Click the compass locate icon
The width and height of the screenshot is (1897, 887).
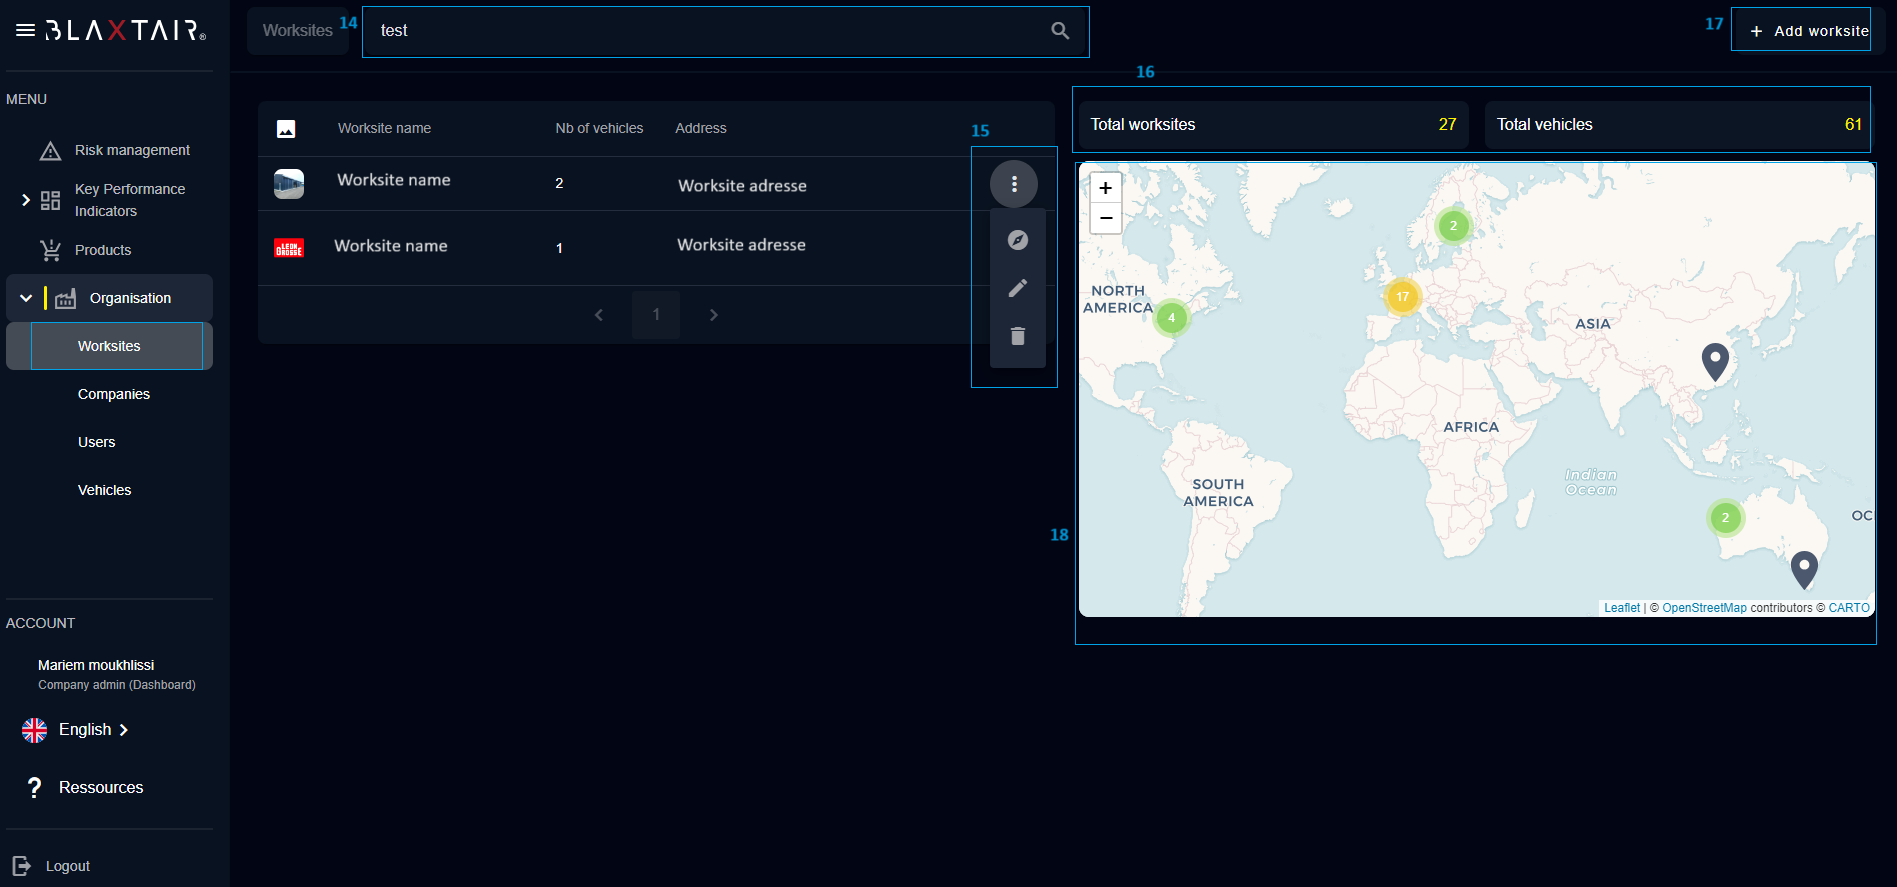coord(1017,240)
